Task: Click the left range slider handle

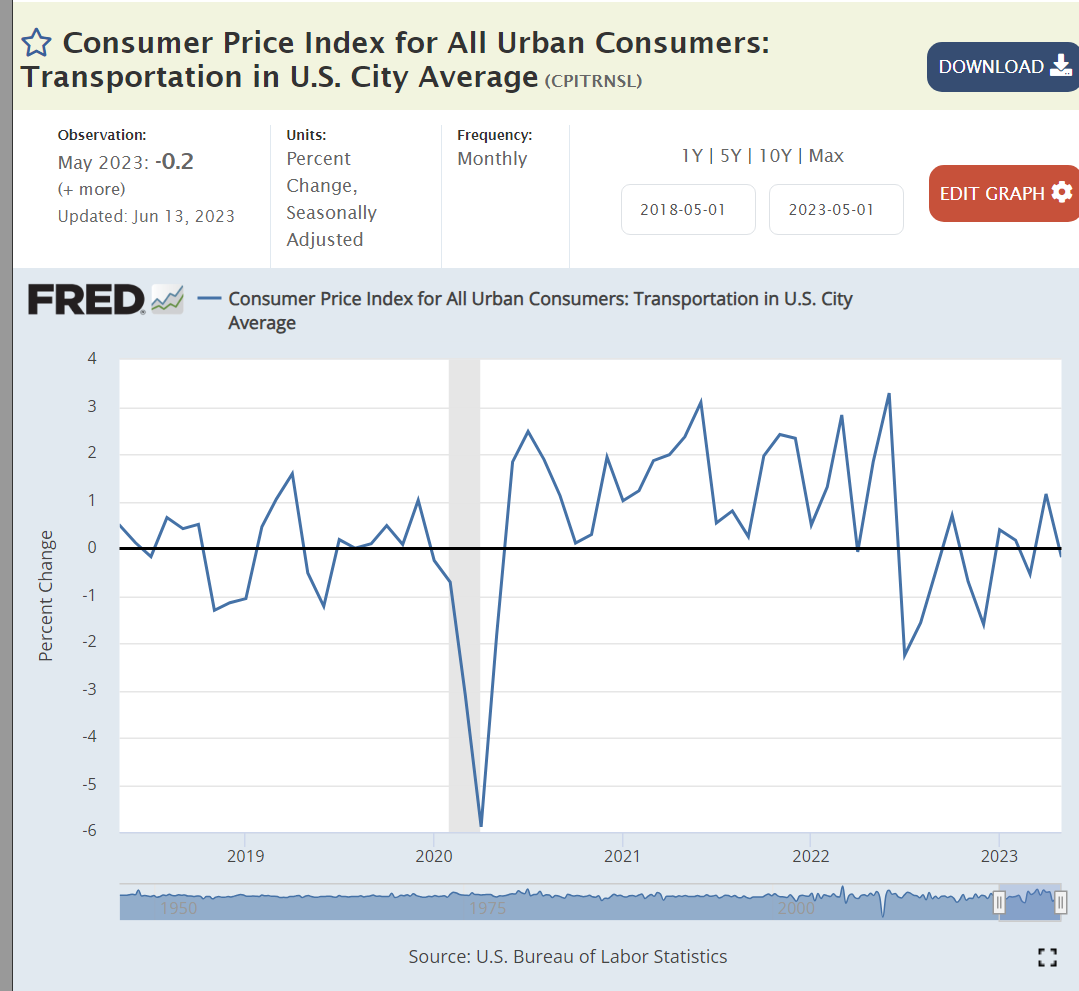Action: [x=998, y=903]
